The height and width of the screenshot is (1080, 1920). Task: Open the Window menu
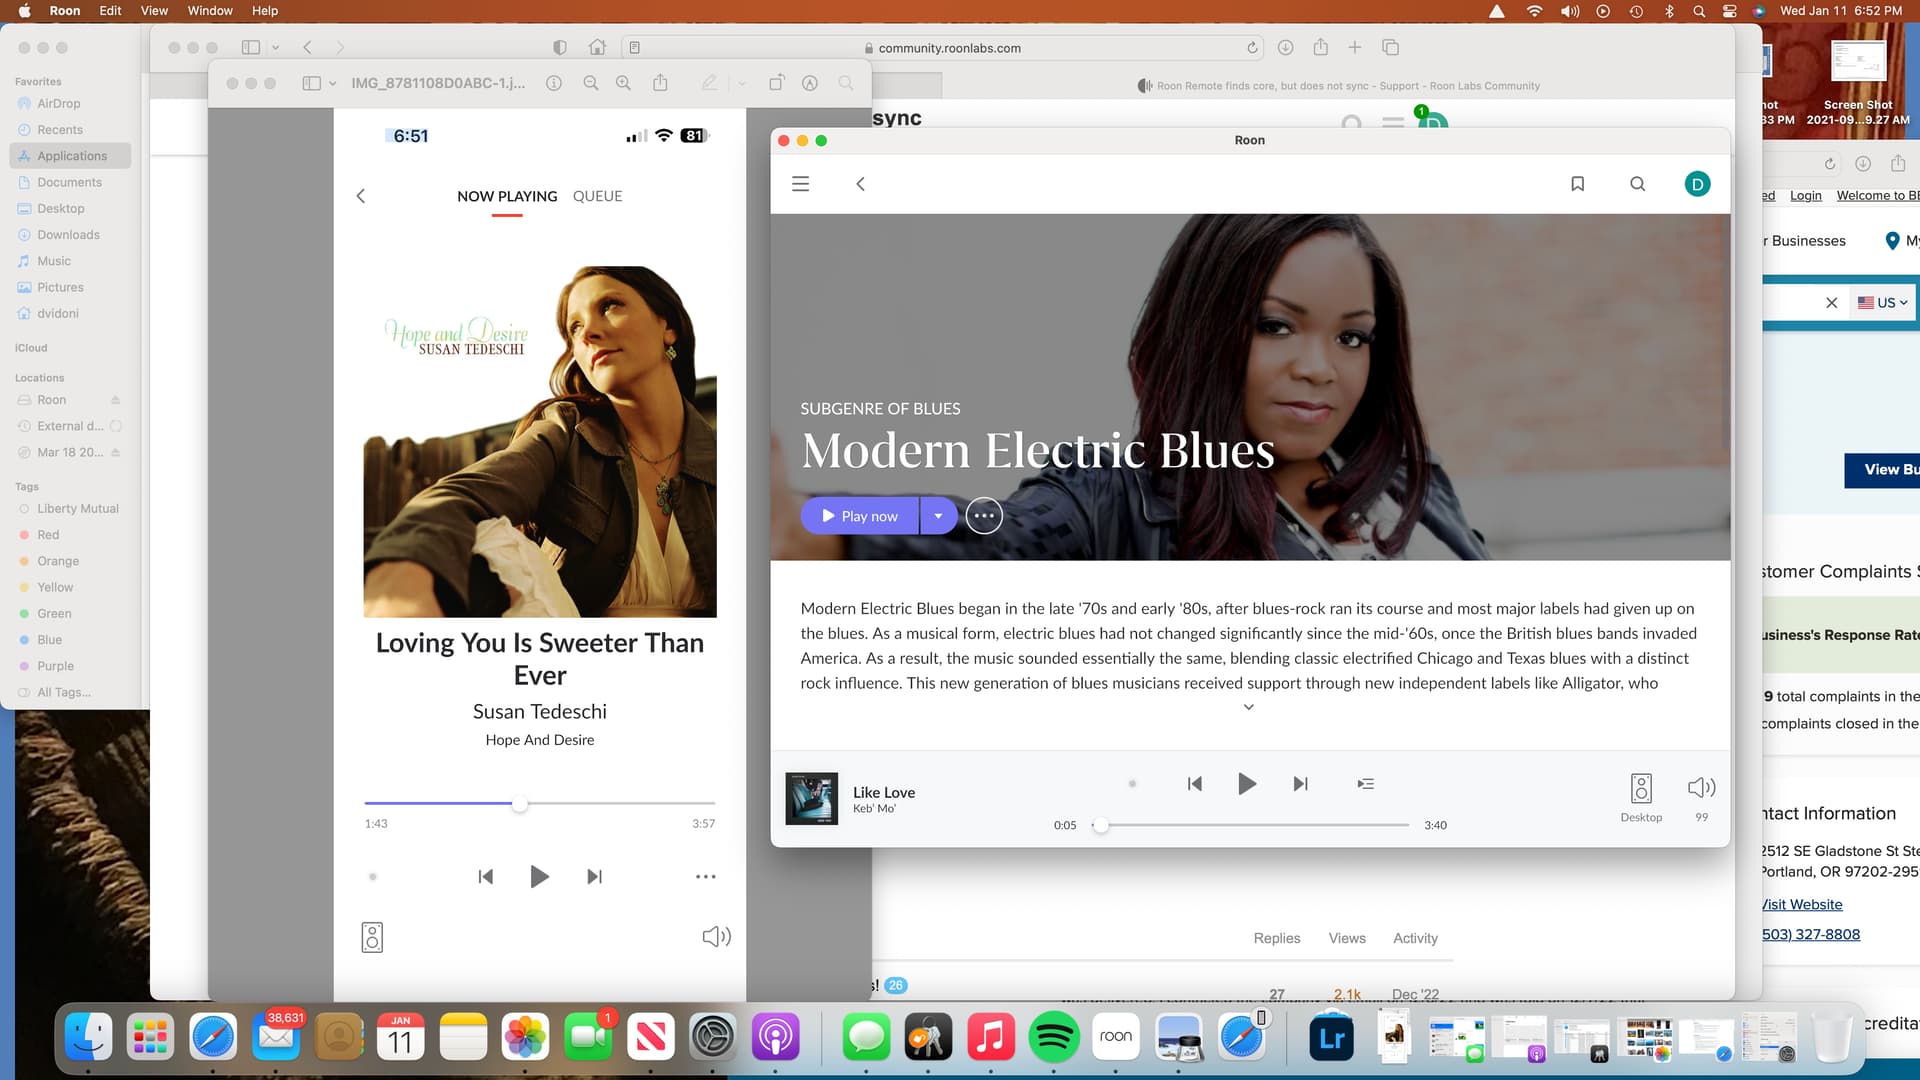click(210, 11)
